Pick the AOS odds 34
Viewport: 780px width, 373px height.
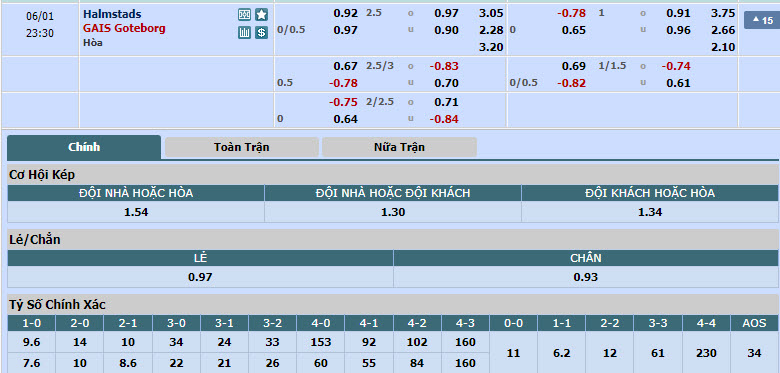(755, 353)
